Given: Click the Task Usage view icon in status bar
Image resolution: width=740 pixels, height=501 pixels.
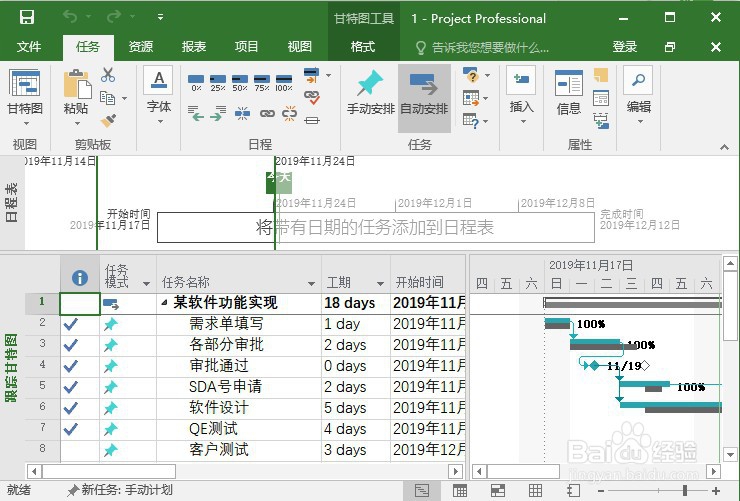Looking at the screenshot, I should point(460,491).
